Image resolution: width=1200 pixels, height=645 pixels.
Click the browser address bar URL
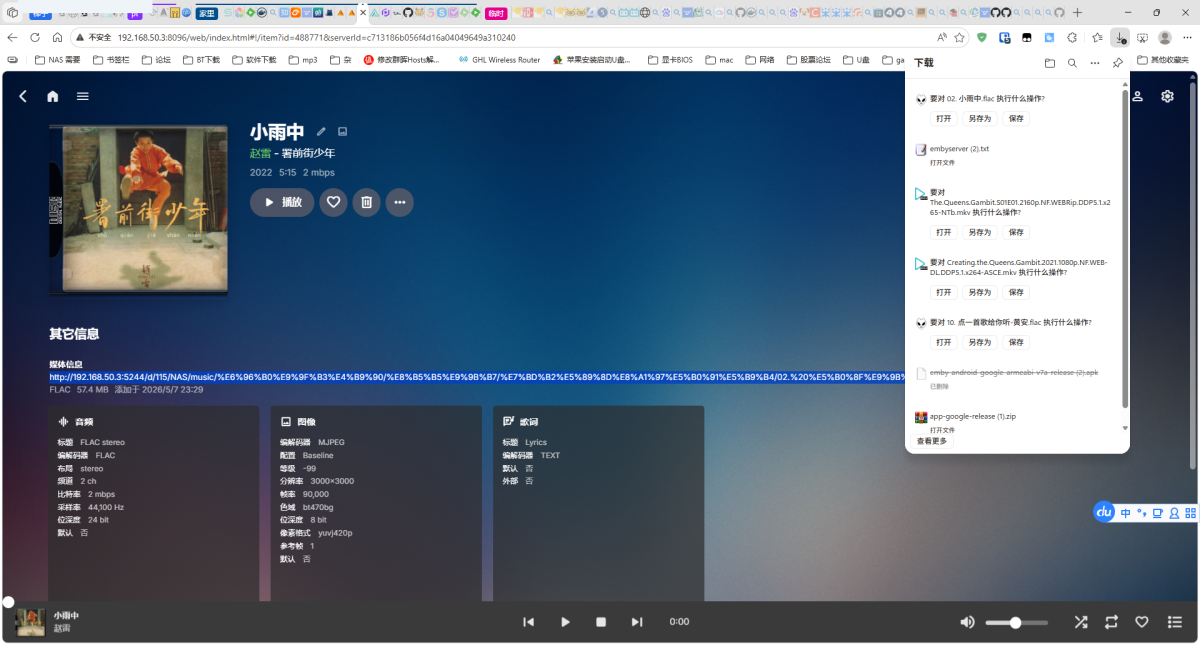317,37
